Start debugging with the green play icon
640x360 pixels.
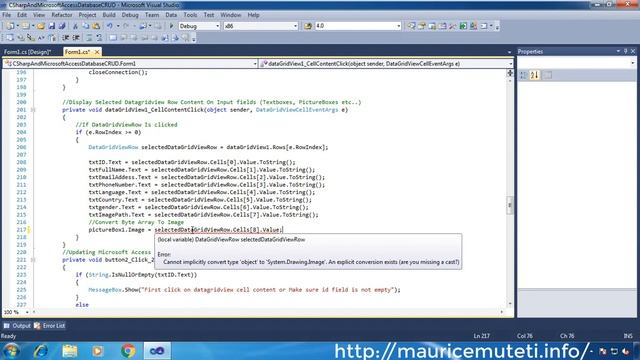click(x=171, y=26)
